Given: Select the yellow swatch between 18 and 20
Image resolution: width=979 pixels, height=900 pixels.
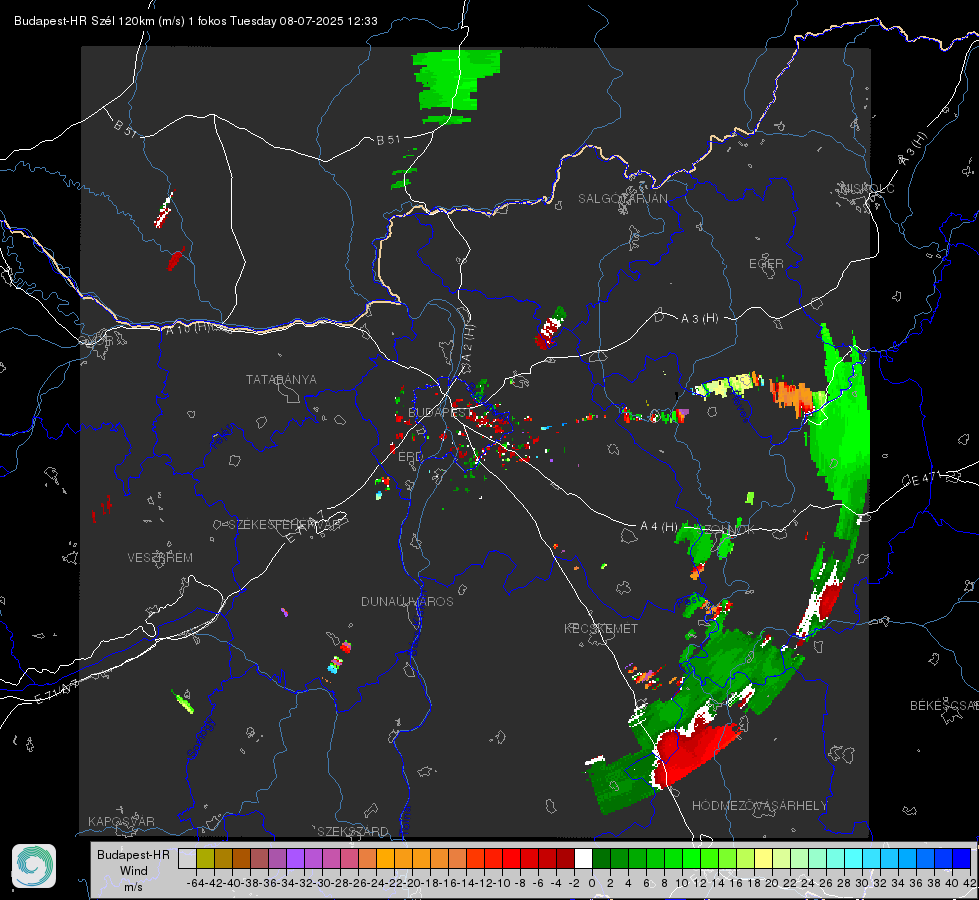Looking at the screenshot, I should point(763,858).
